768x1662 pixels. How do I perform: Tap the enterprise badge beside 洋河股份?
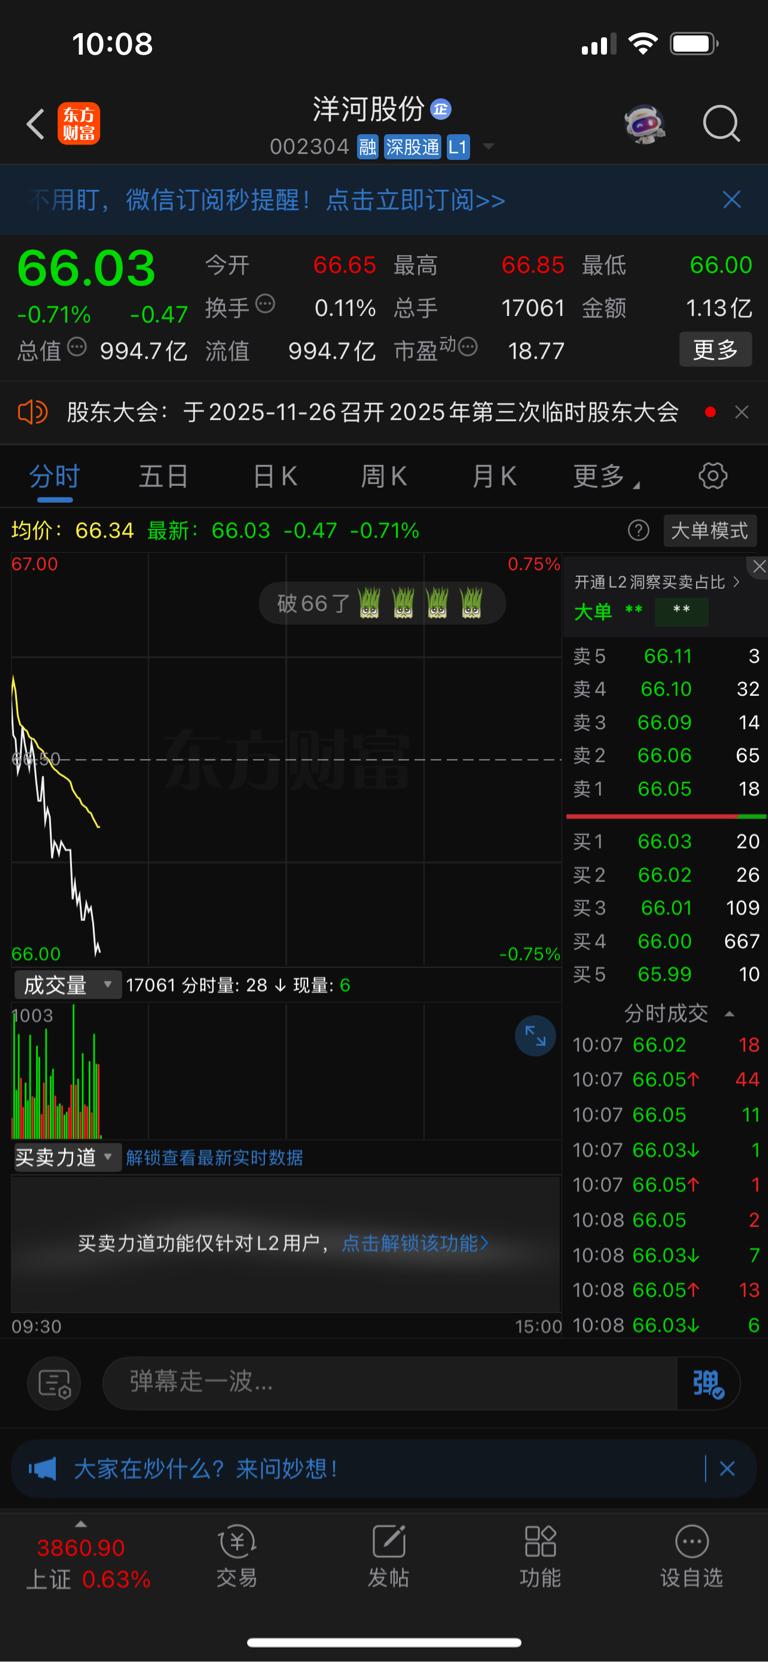point(441,109)
